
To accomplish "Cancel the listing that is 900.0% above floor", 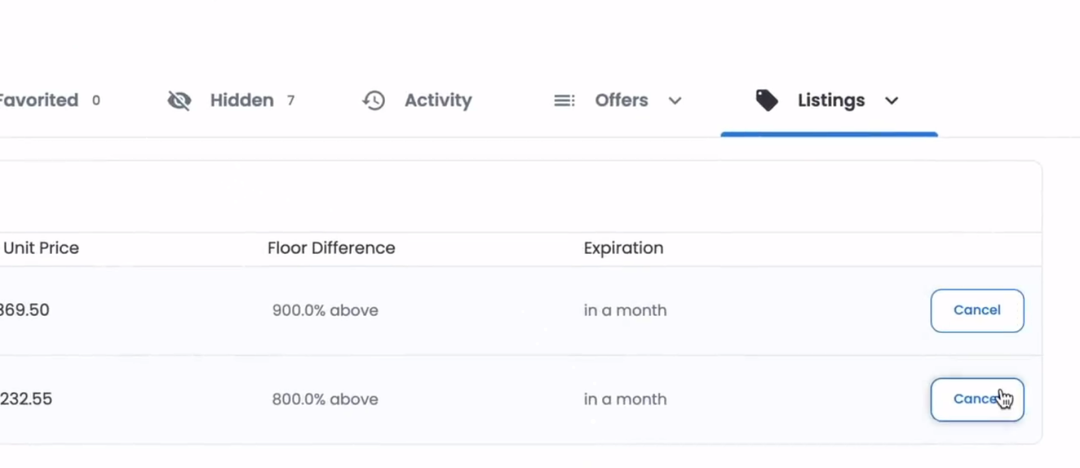I will click(x=977, y=310).
